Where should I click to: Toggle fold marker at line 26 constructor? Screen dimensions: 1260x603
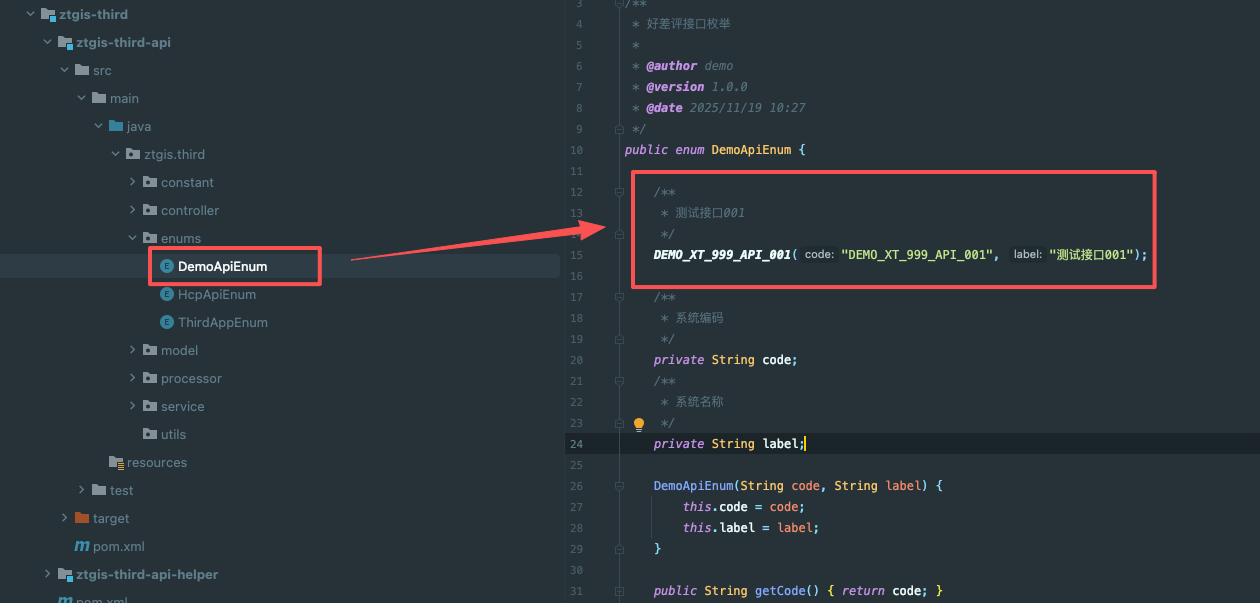pyautogui.click(x=620, y=486)
